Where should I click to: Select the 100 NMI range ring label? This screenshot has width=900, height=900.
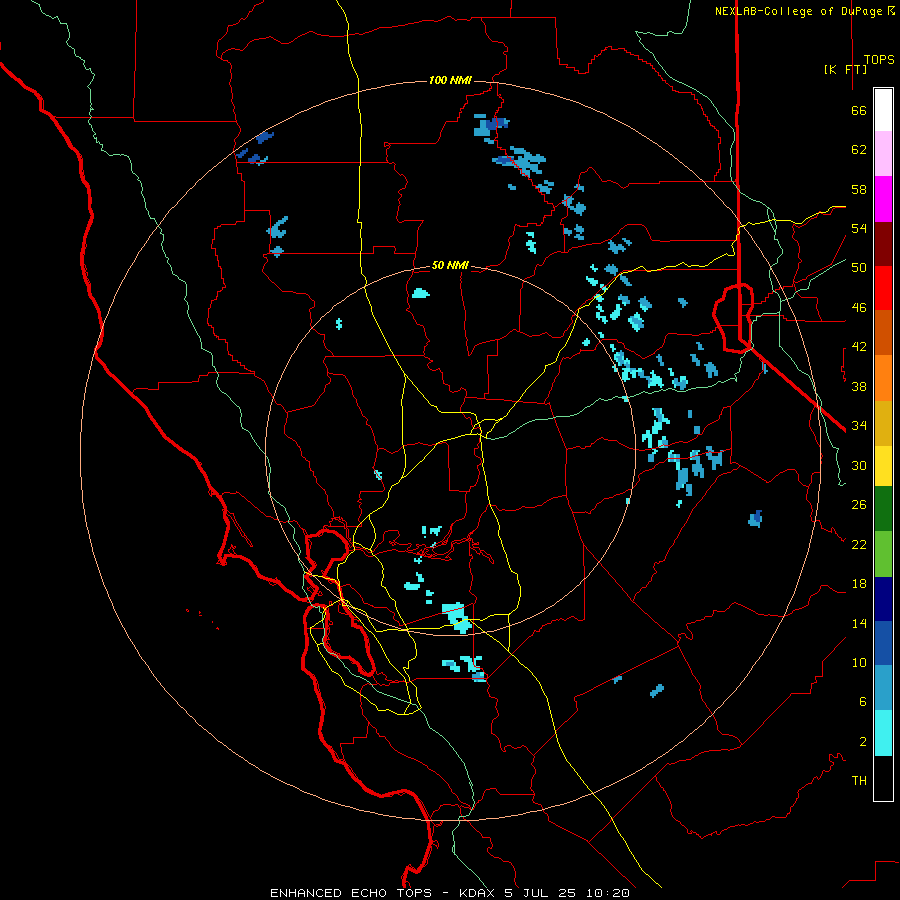pos(450,80)
